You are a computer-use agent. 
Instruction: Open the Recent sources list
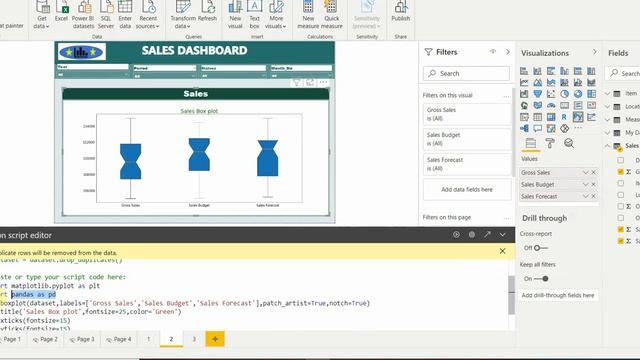[x=148, y=15]
